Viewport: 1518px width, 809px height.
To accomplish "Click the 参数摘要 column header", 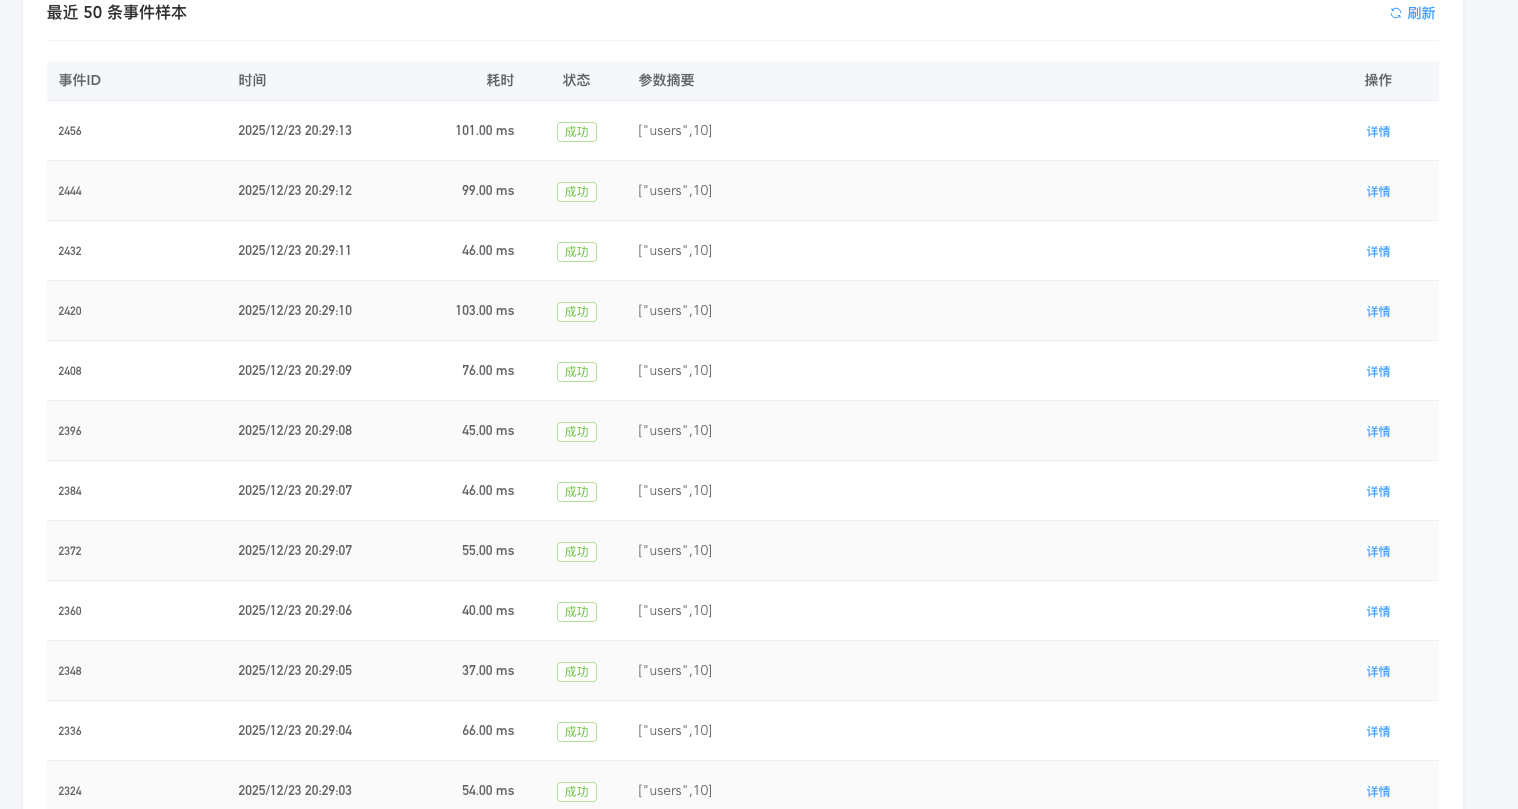I will click(666, 80).
